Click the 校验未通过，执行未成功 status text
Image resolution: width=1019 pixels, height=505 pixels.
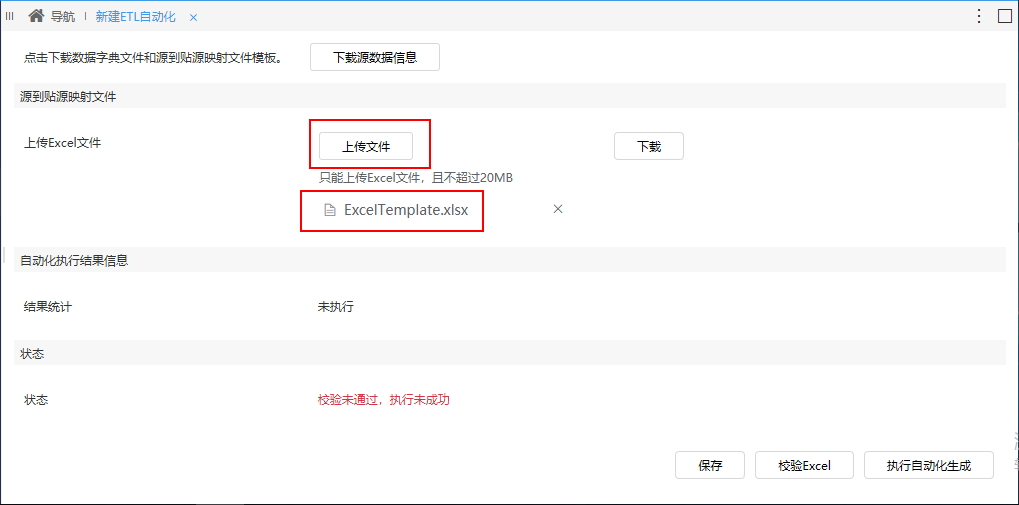coord(383,400)
